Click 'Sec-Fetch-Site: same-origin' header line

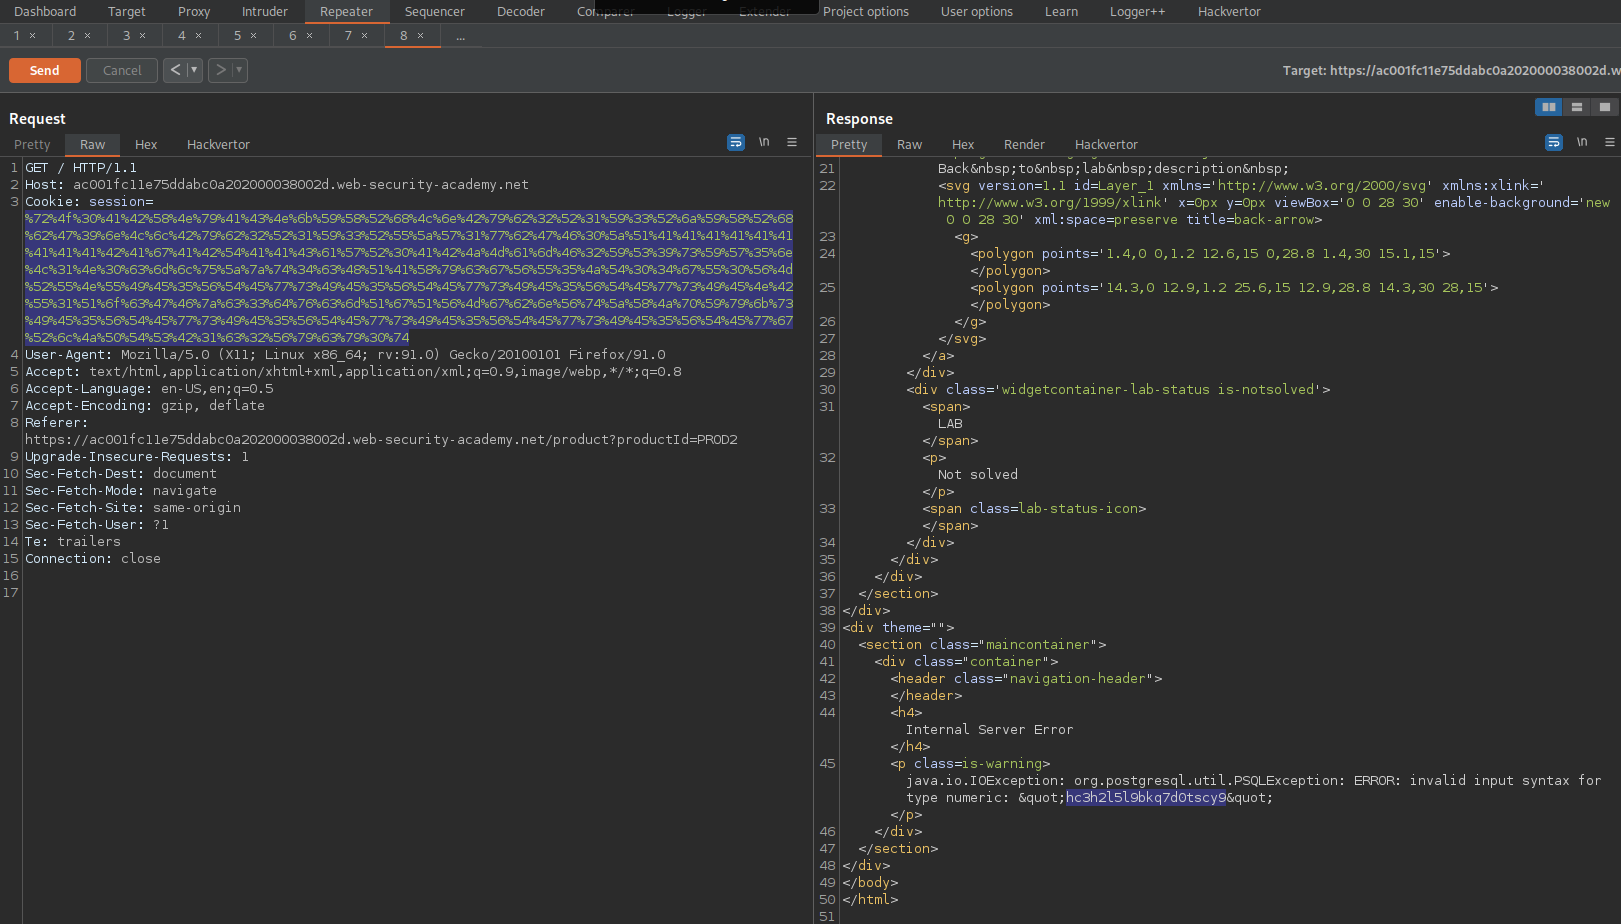(x=133, y=508)
